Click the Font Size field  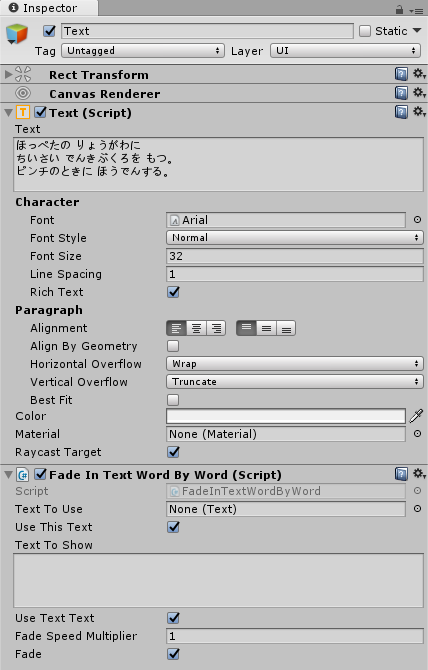(295, 256)
